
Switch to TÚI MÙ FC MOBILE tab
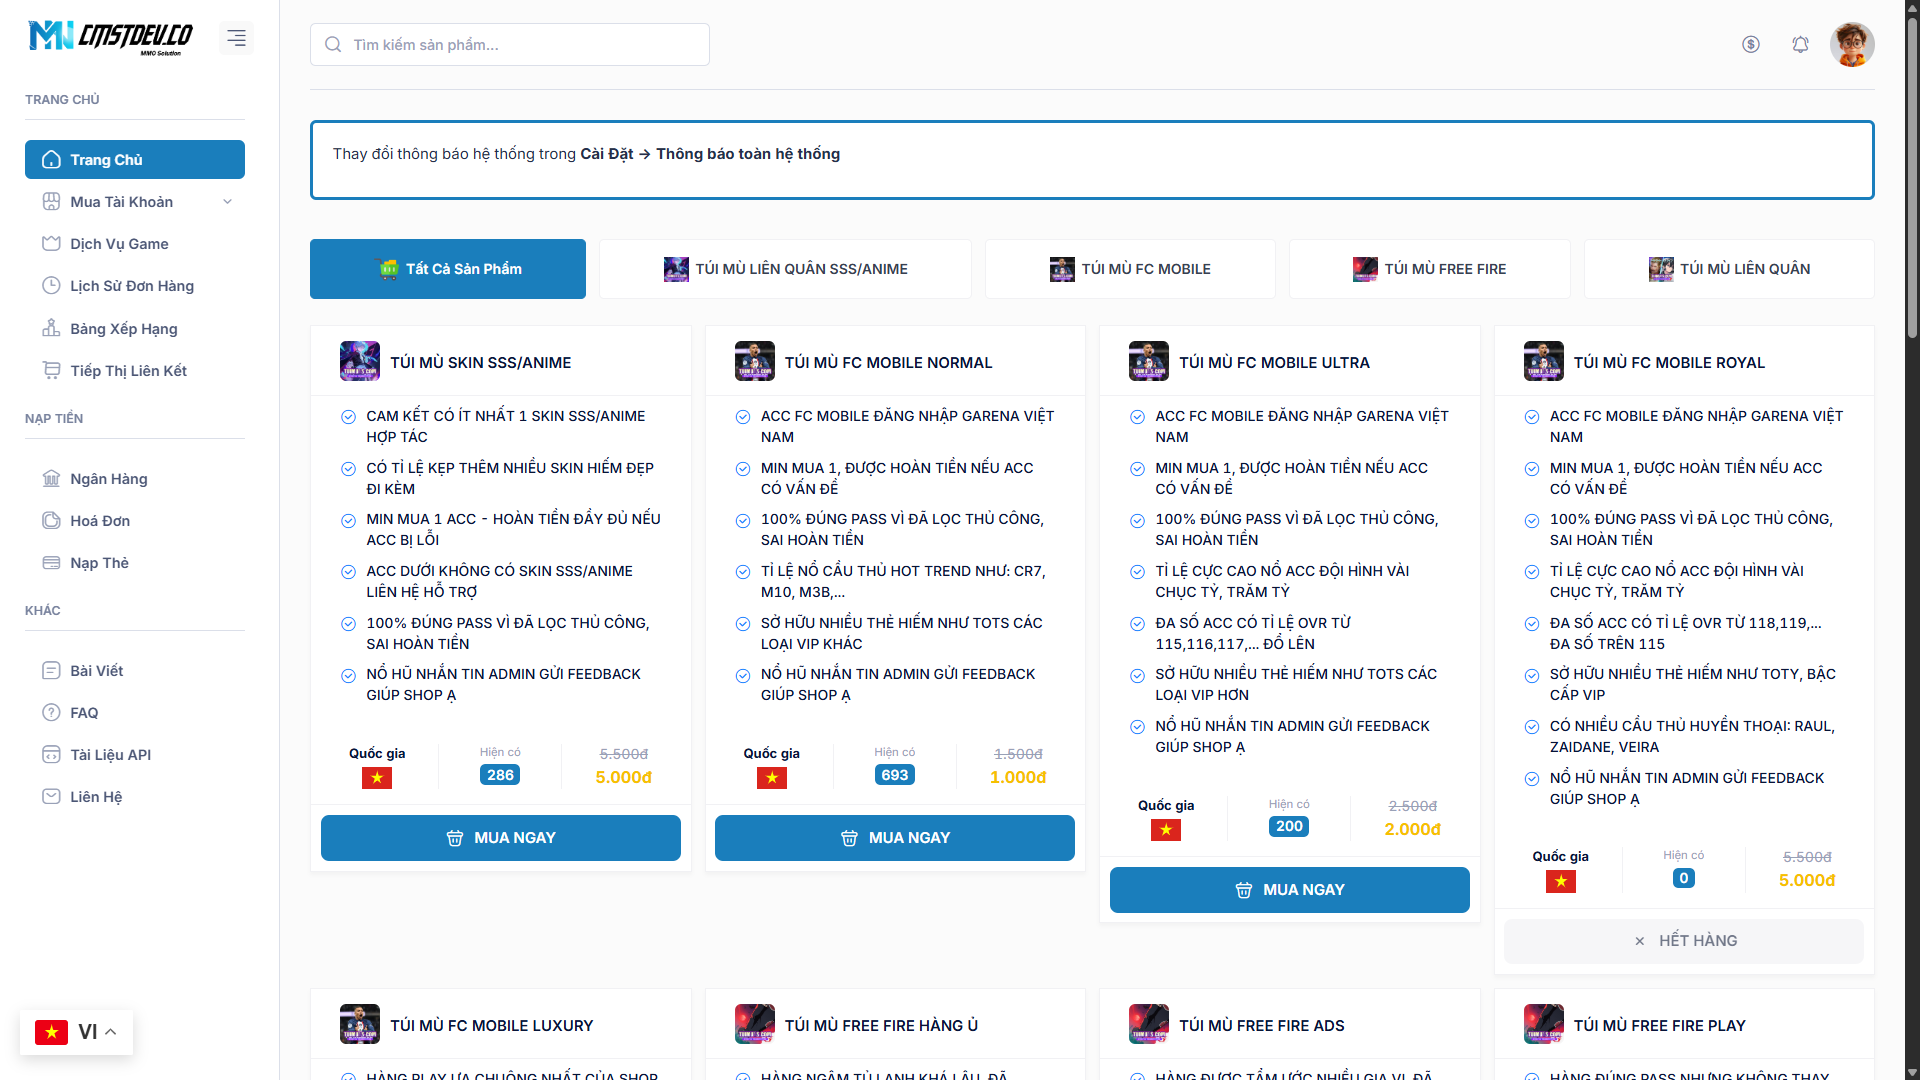(1130, 269)
